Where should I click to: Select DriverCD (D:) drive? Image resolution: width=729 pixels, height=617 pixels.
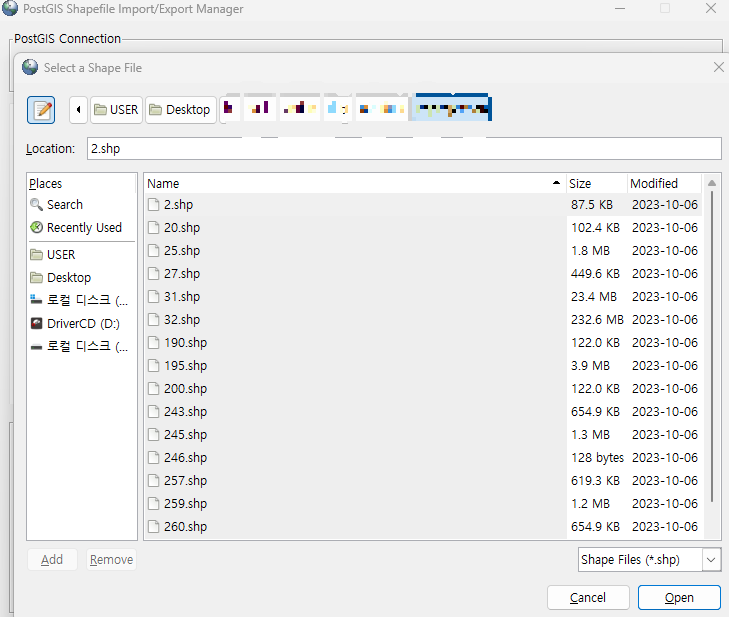(83, 323)
